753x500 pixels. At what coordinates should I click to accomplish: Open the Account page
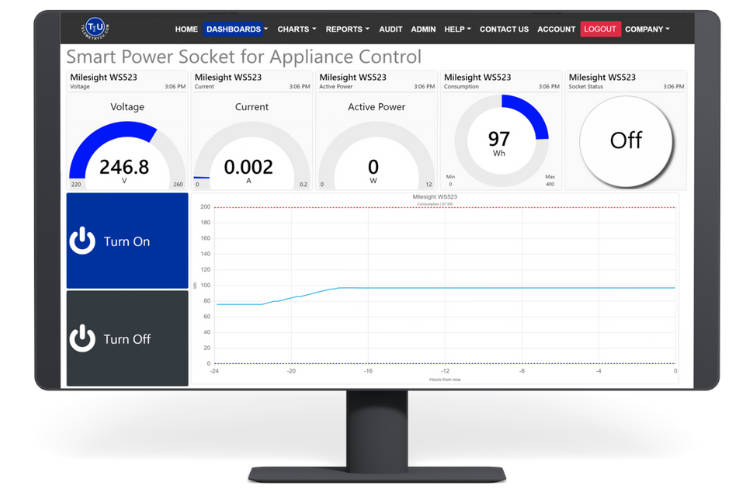click(556, 29)
